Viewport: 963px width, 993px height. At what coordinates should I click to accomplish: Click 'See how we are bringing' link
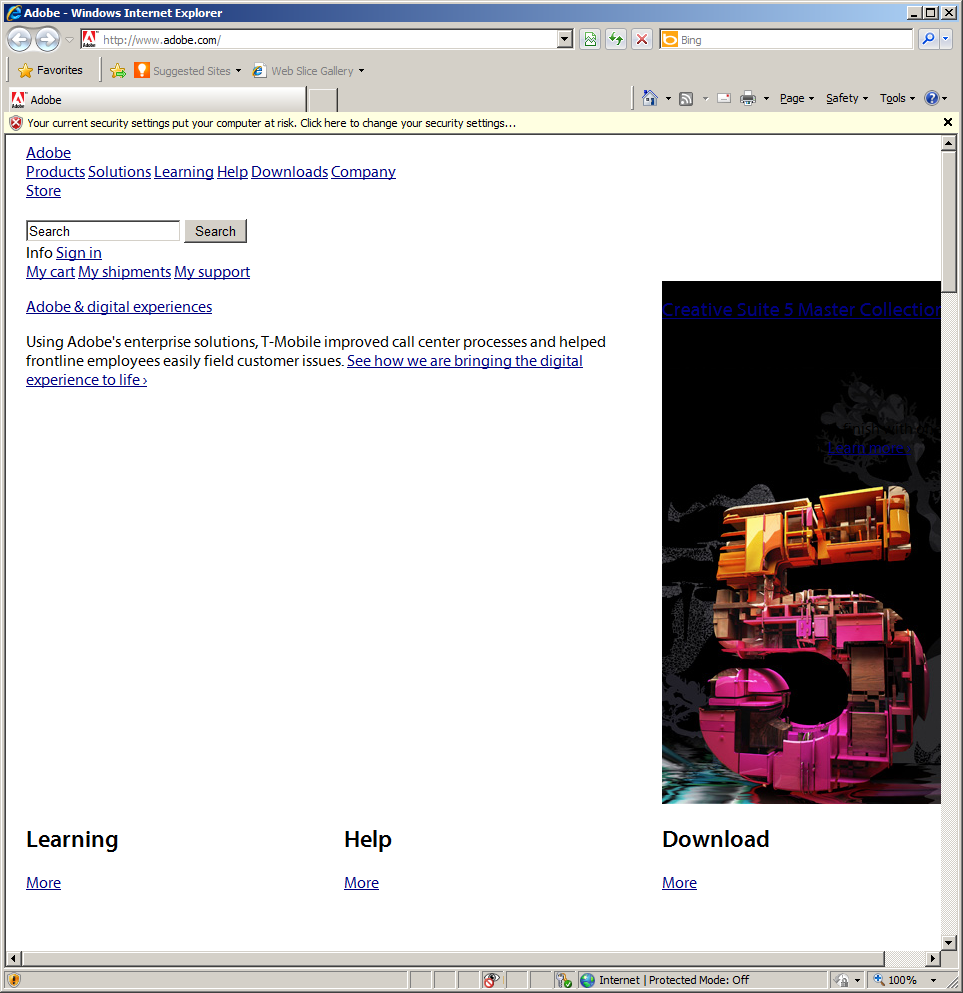point(465,361)
